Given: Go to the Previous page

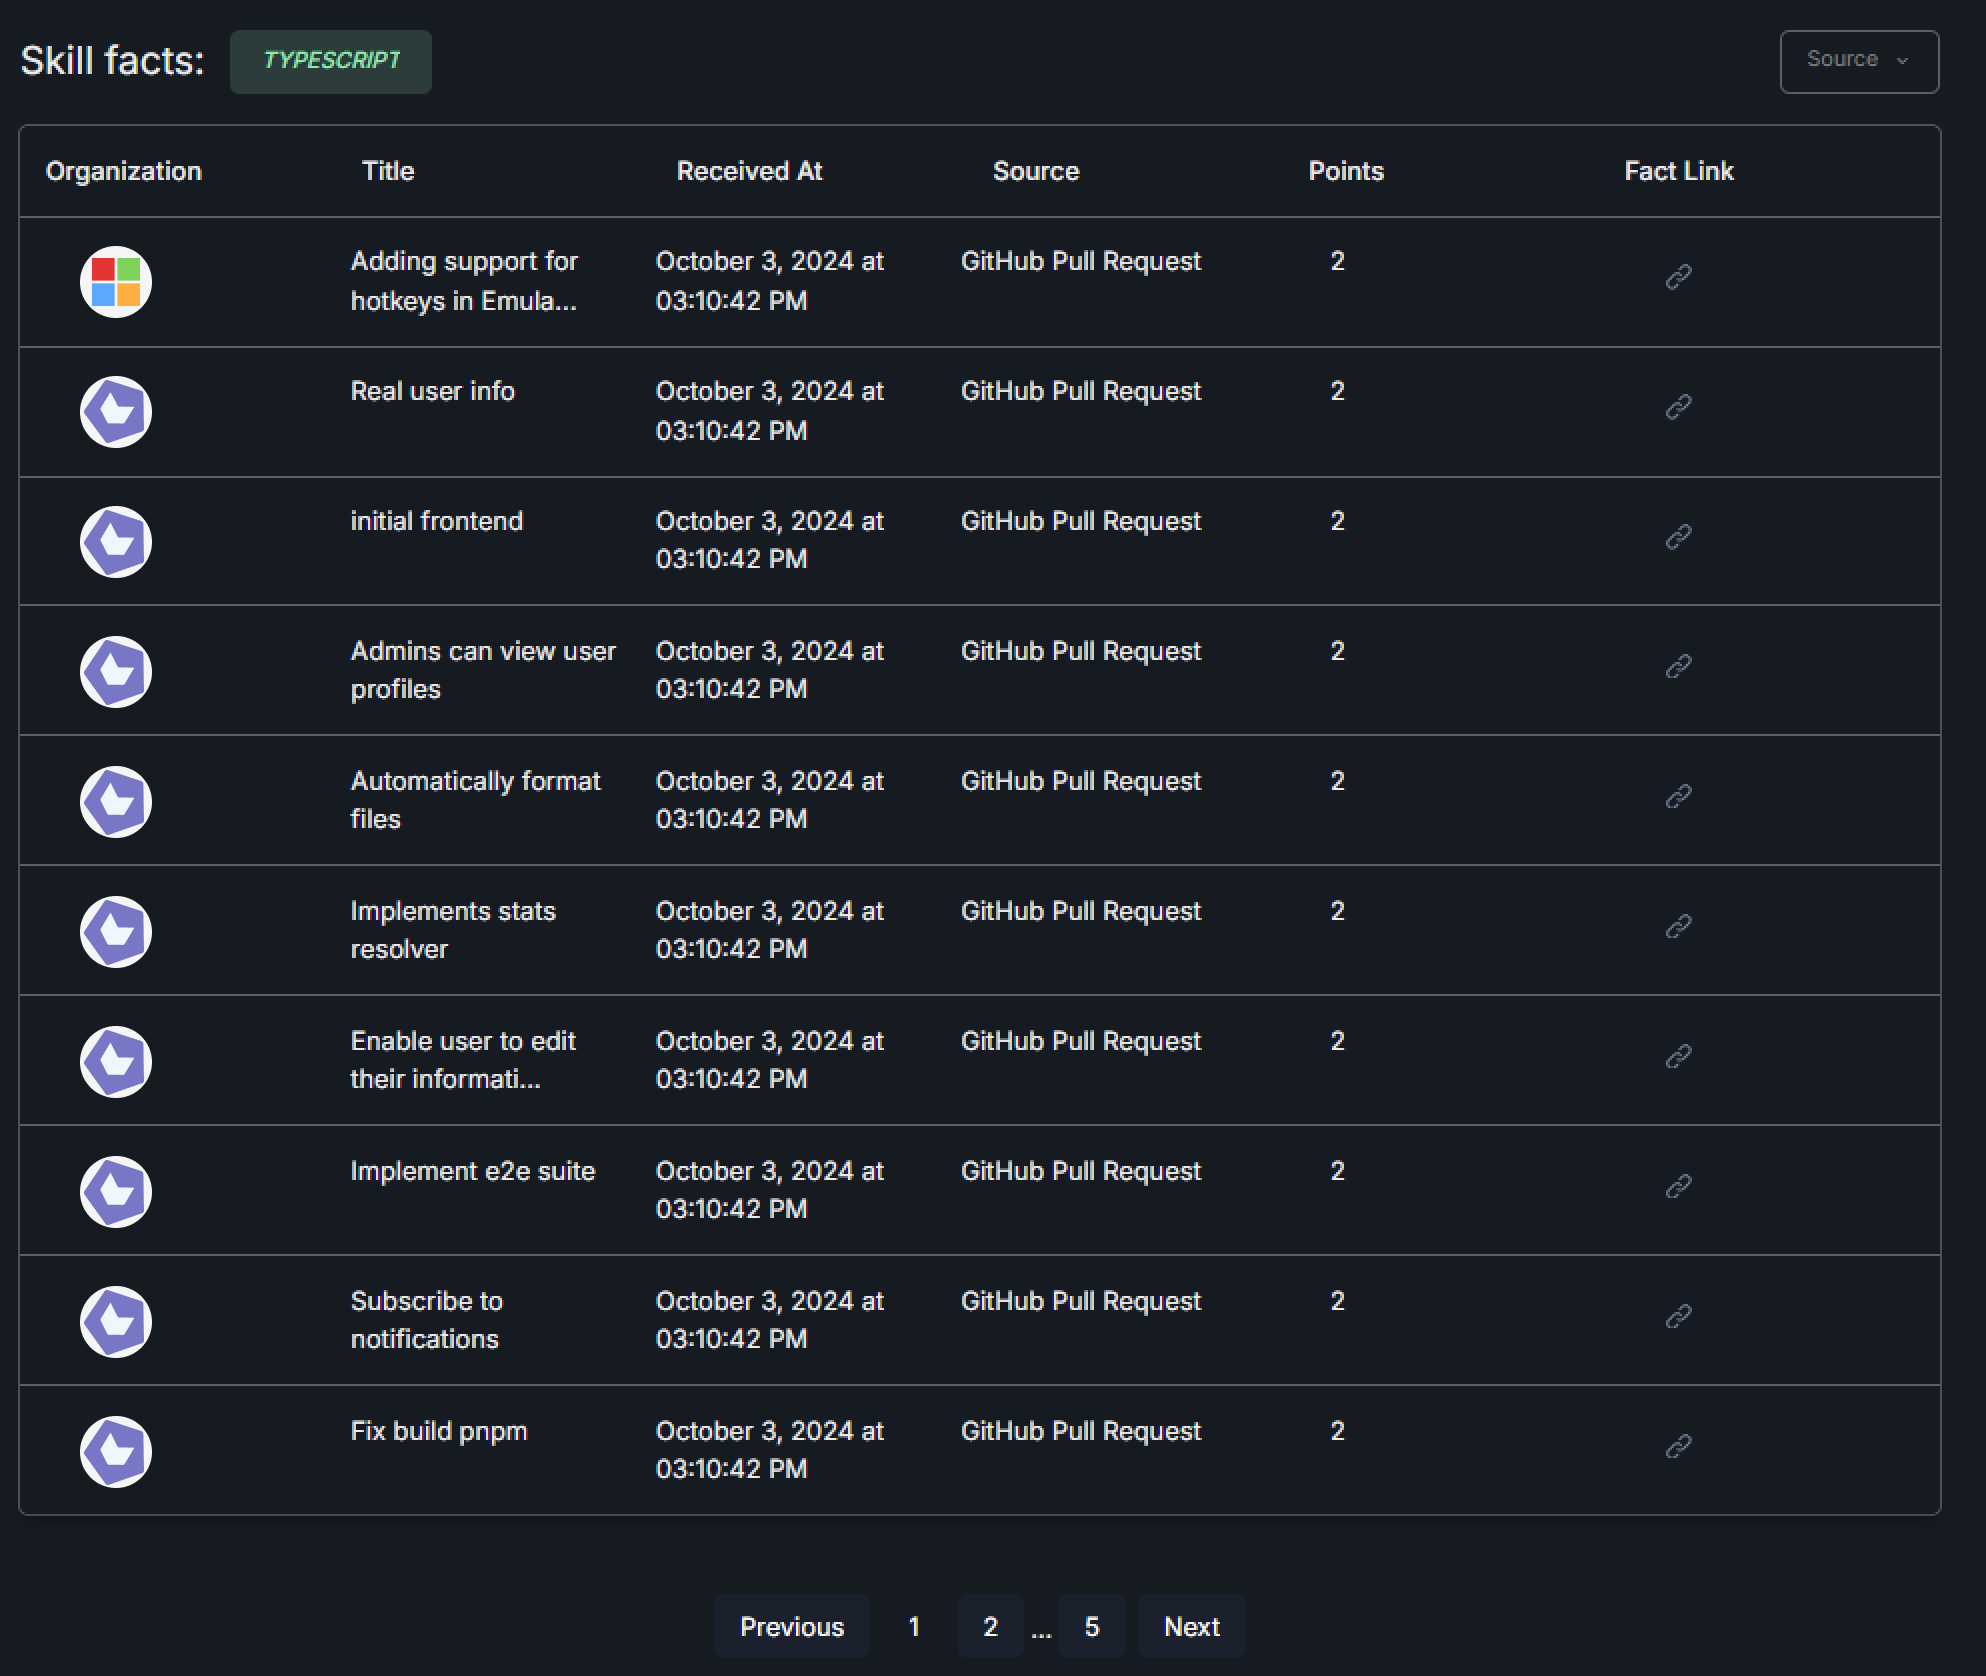Looking at the screenshot, I should [791, 1627].
